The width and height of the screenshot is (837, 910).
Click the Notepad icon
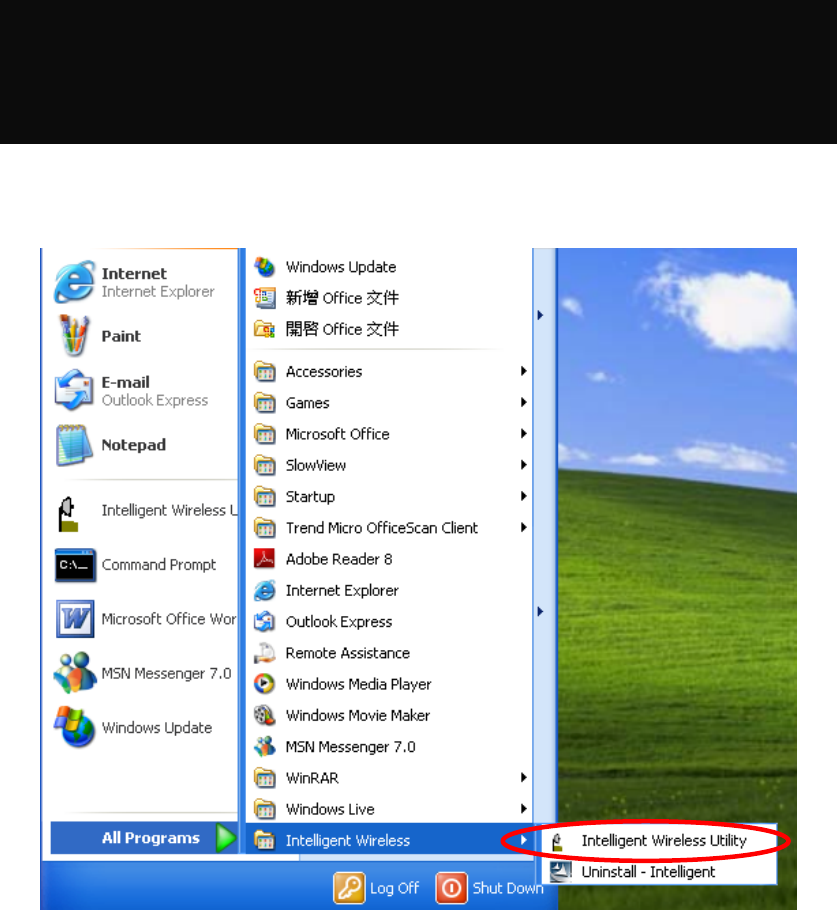74,445
